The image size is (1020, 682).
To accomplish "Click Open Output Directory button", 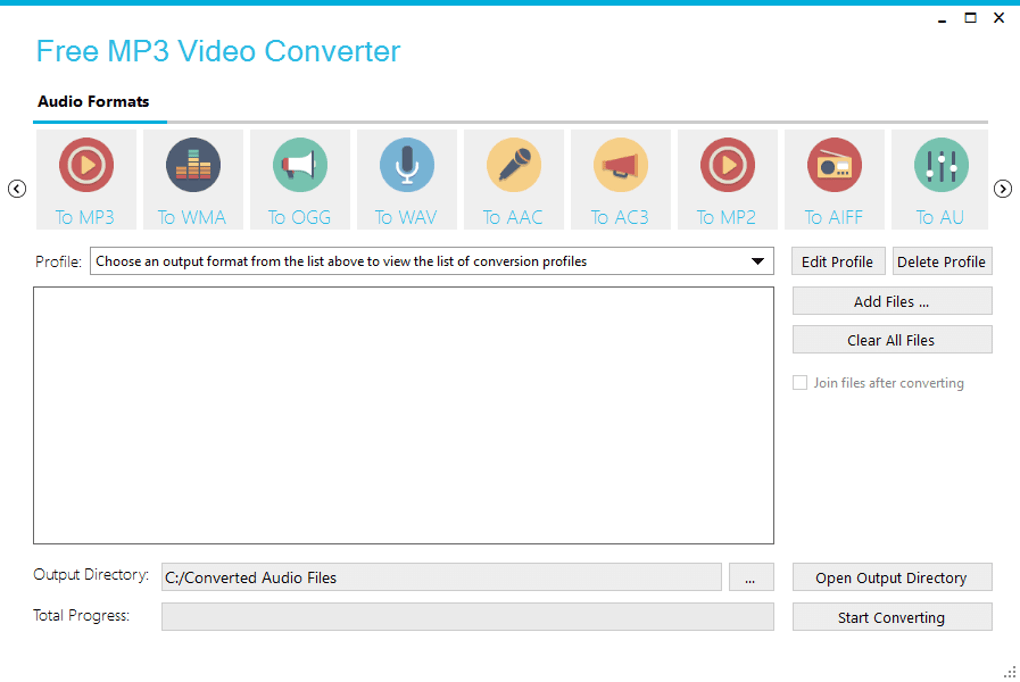I will click(x=892, y=577).
